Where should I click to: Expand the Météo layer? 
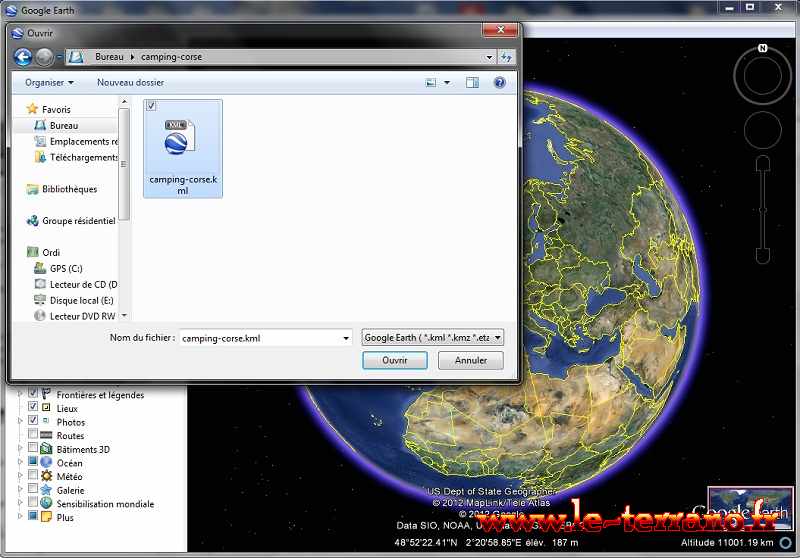click(20, 475)
